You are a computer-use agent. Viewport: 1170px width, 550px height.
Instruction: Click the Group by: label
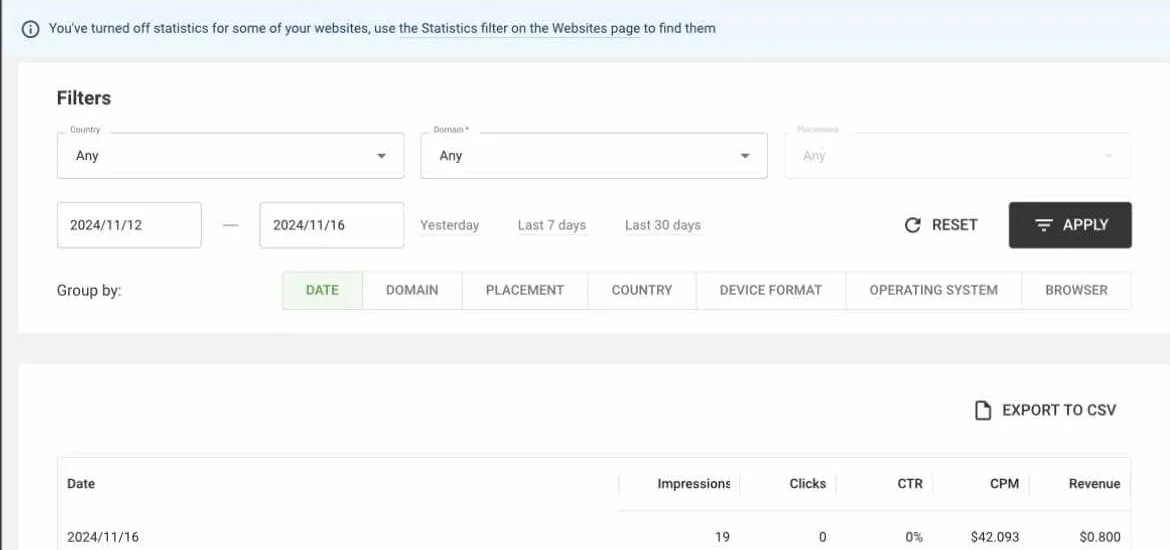pos(89,290)
